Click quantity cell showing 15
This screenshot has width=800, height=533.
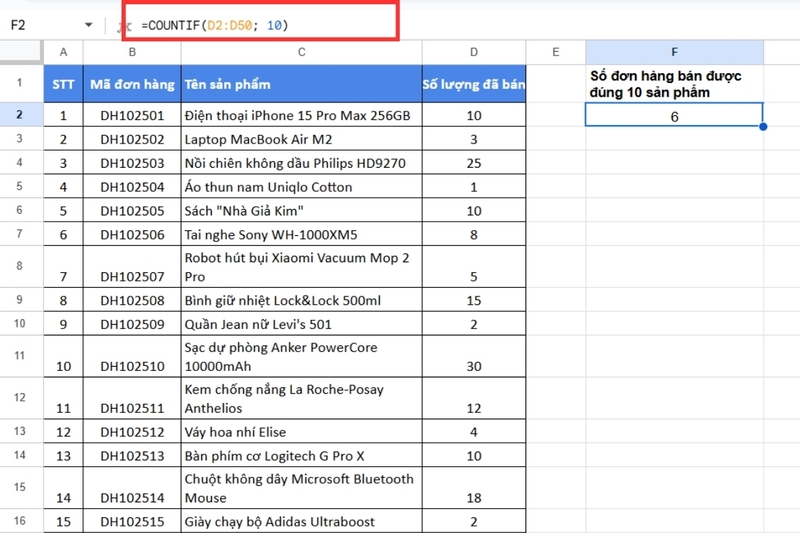pos(474,300)
